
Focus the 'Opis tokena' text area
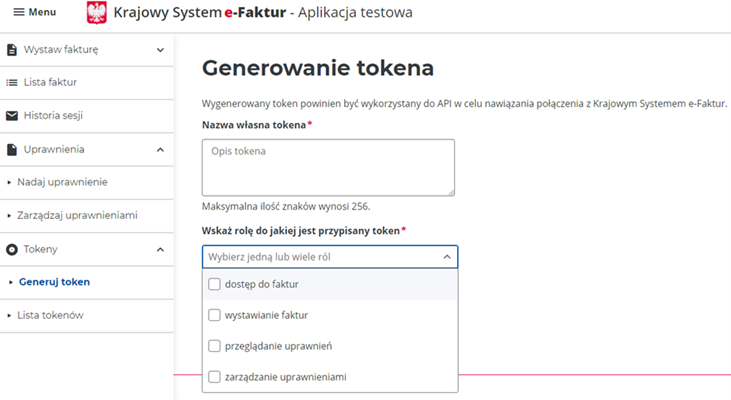point(328,166)
